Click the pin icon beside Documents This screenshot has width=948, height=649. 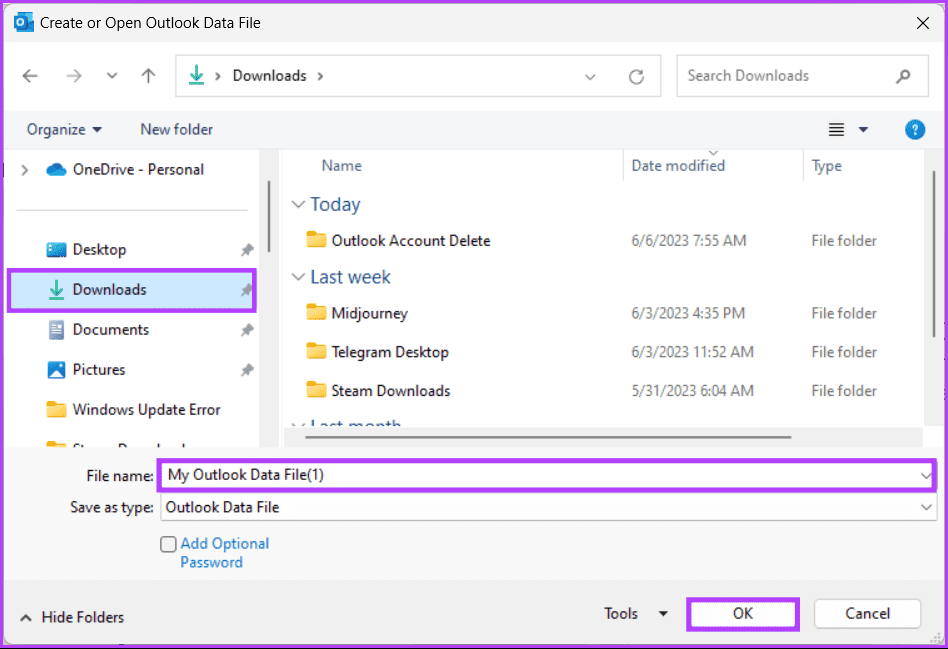pos(247,330)
